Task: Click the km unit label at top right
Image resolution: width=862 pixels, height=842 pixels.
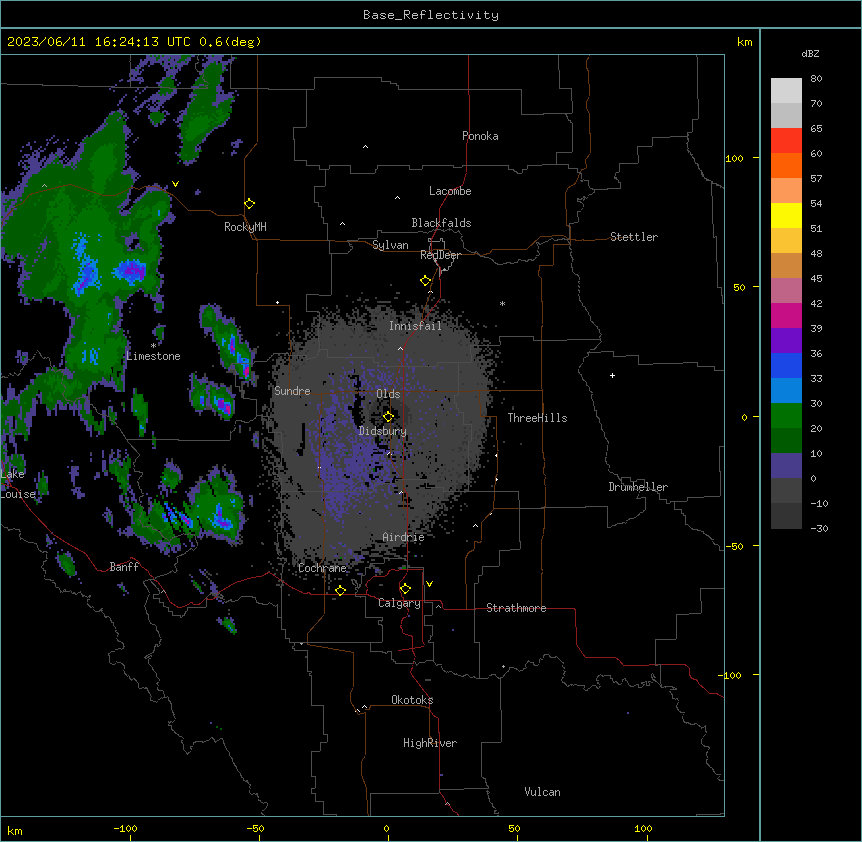Action: (744, 42)
